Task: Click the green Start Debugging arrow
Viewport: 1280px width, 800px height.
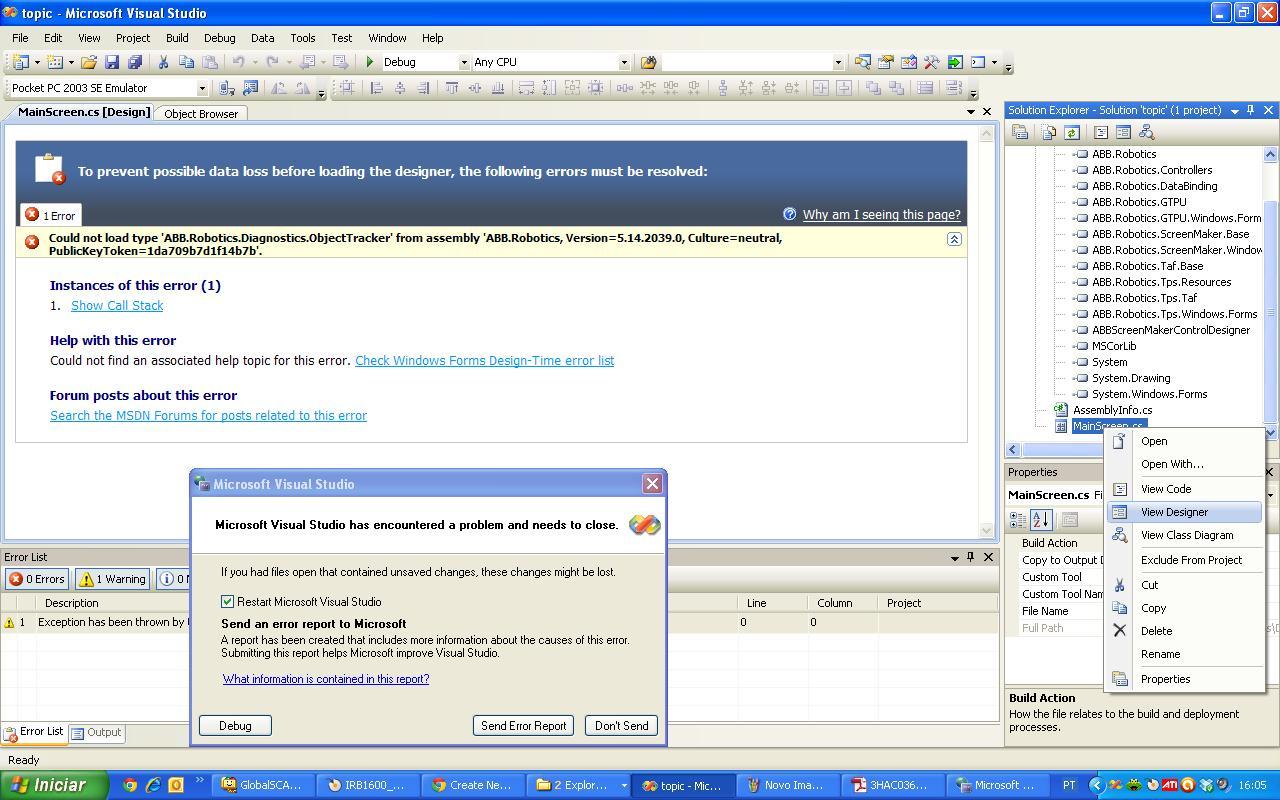Action: point(370,62)
